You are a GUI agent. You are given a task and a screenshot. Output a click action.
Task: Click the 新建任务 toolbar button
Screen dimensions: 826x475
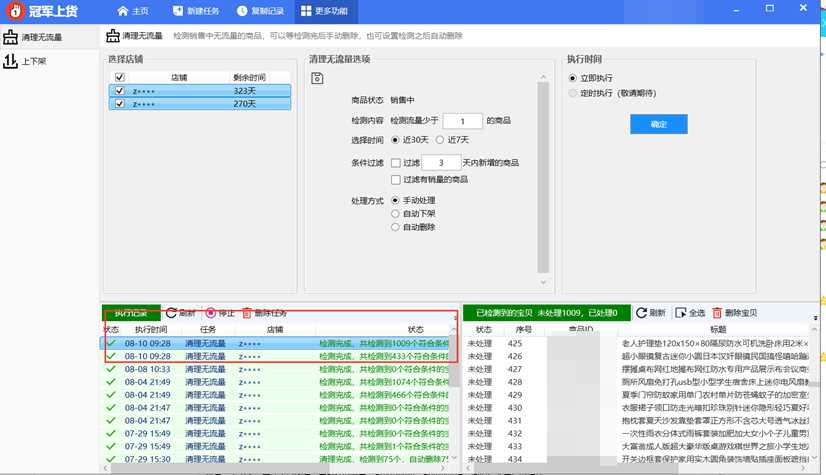pyautogui.click(x=197, y=11)
